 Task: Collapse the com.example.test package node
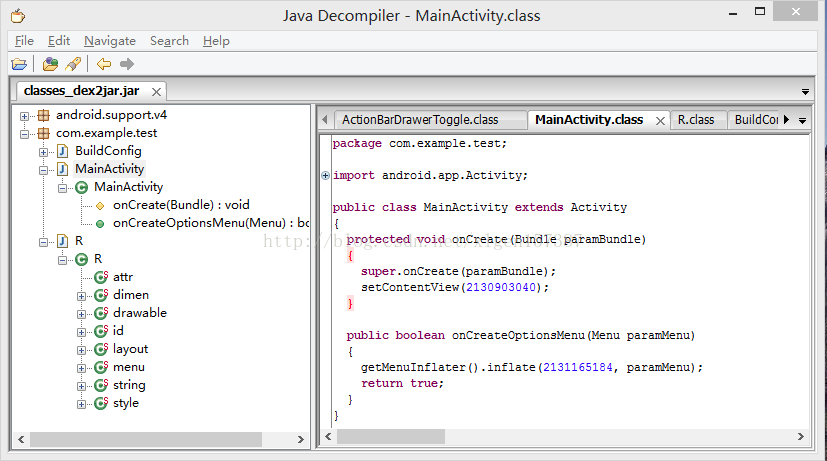click(x=24, y=133)
